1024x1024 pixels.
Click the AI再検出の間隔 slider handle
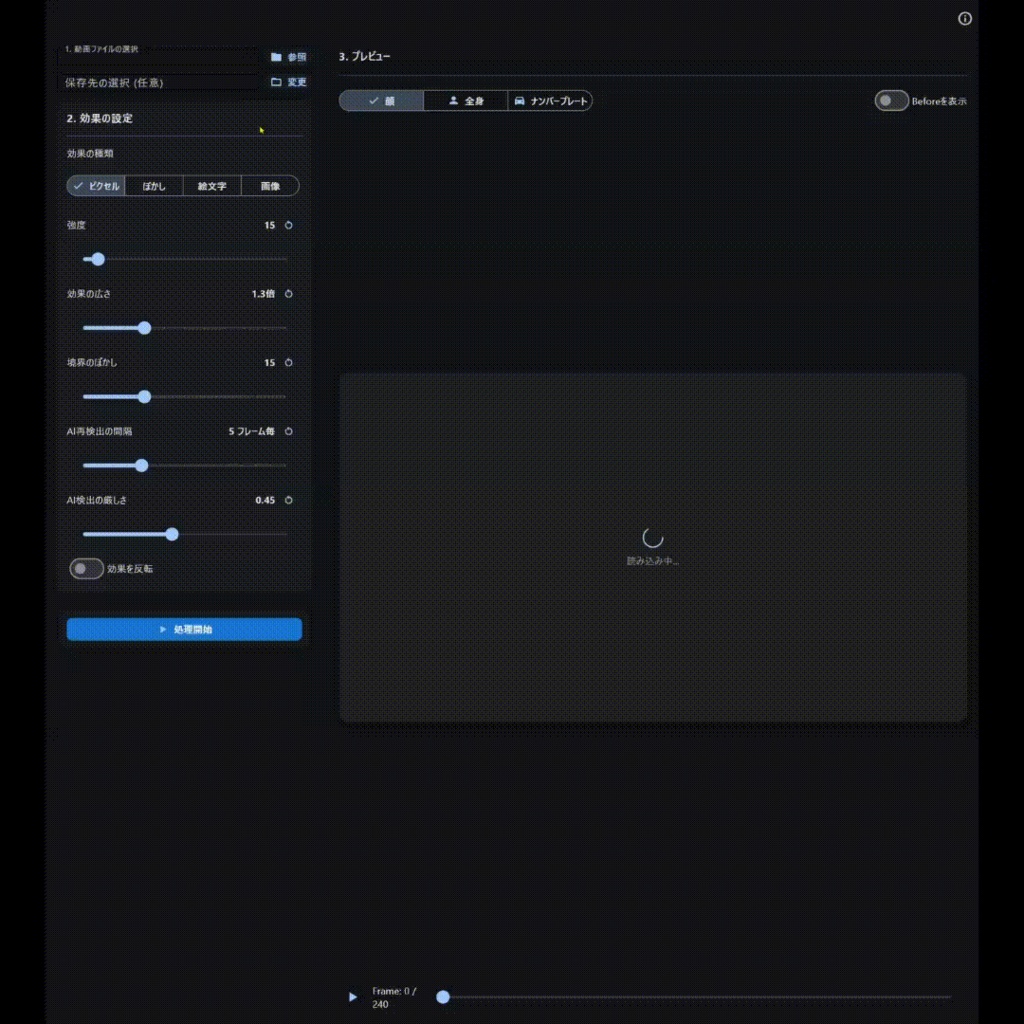pyautogui.click(x=141, y=466)
